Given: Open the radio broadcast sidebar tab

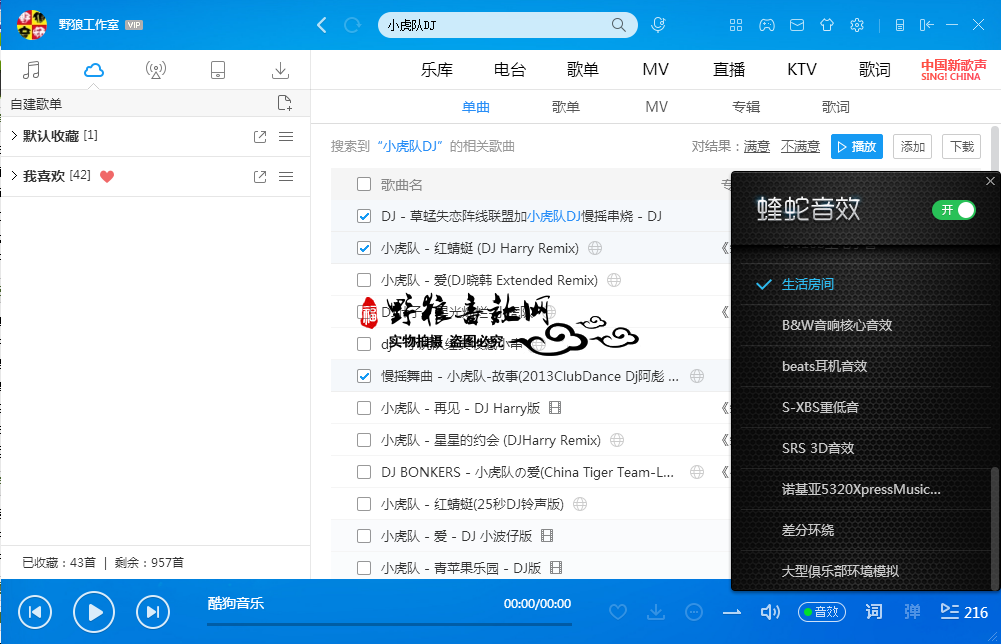Looking at the screenshot, I should point(156,70).
